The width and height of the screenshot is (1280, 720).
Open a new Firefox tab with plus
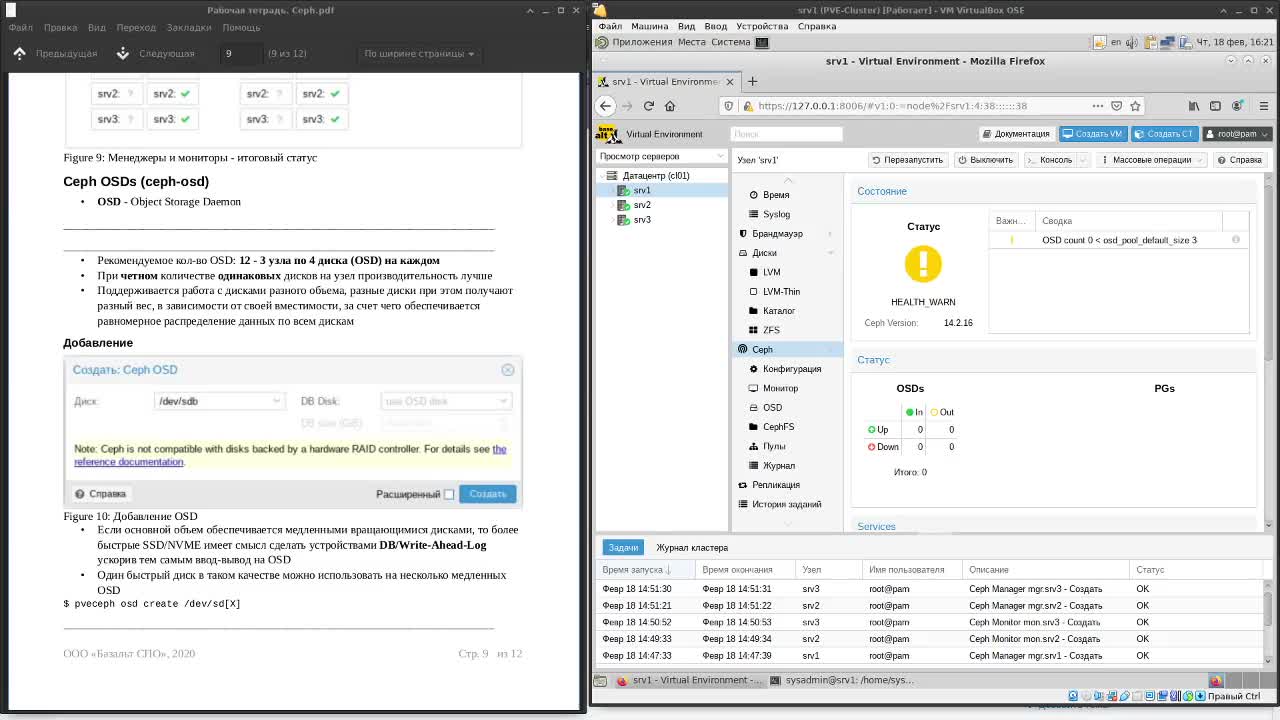pos(753,81)
